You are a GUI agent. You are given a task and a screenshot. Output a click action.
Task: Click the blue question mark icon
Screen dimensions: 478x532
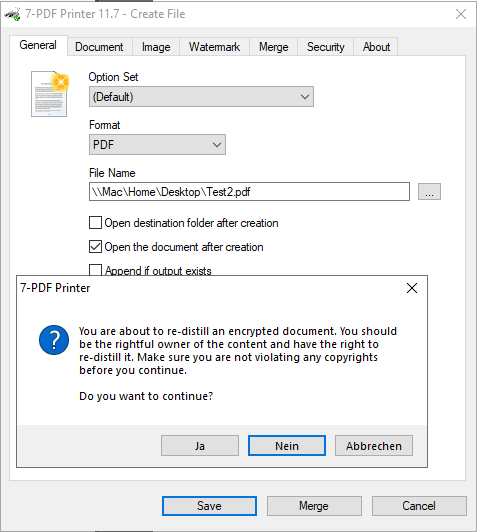tap(54, 340)
